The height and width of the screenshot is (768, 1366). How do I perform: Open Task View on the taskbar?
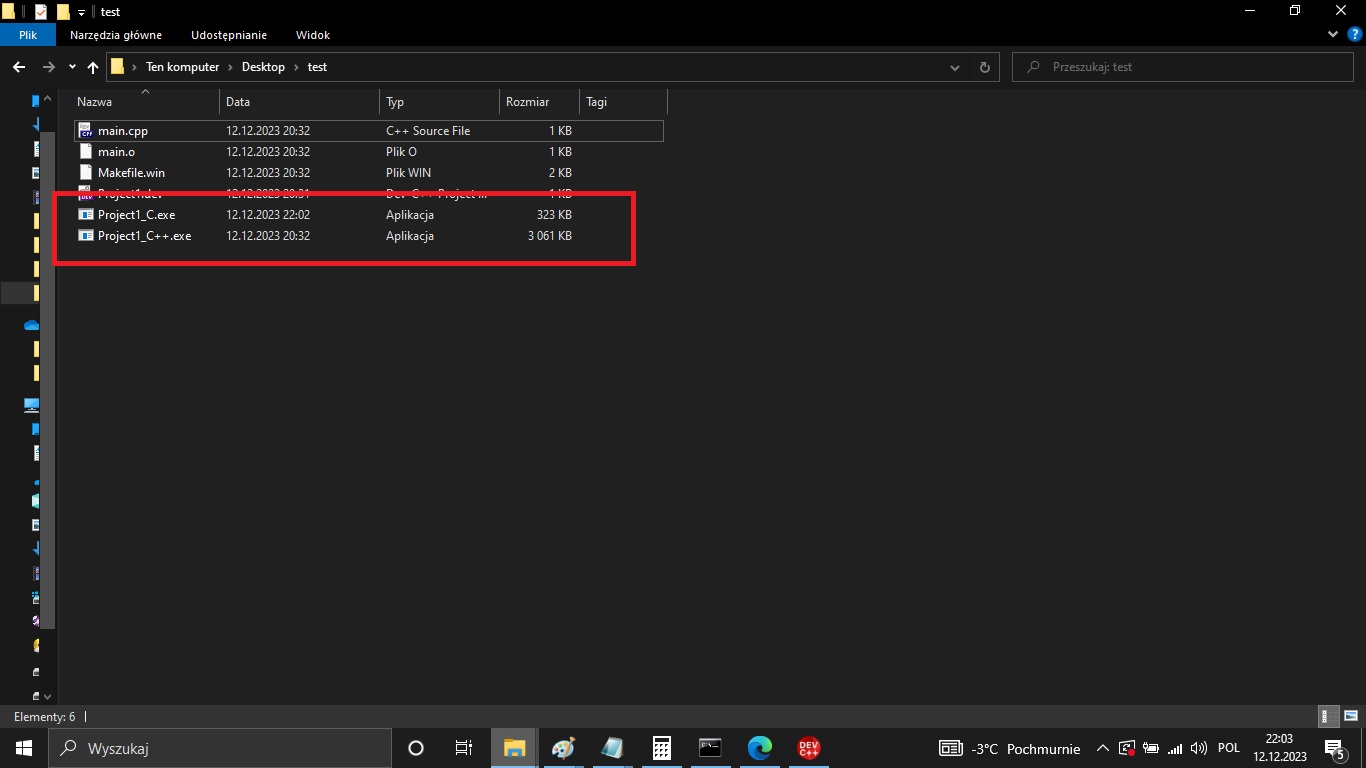tap(464, 748)
